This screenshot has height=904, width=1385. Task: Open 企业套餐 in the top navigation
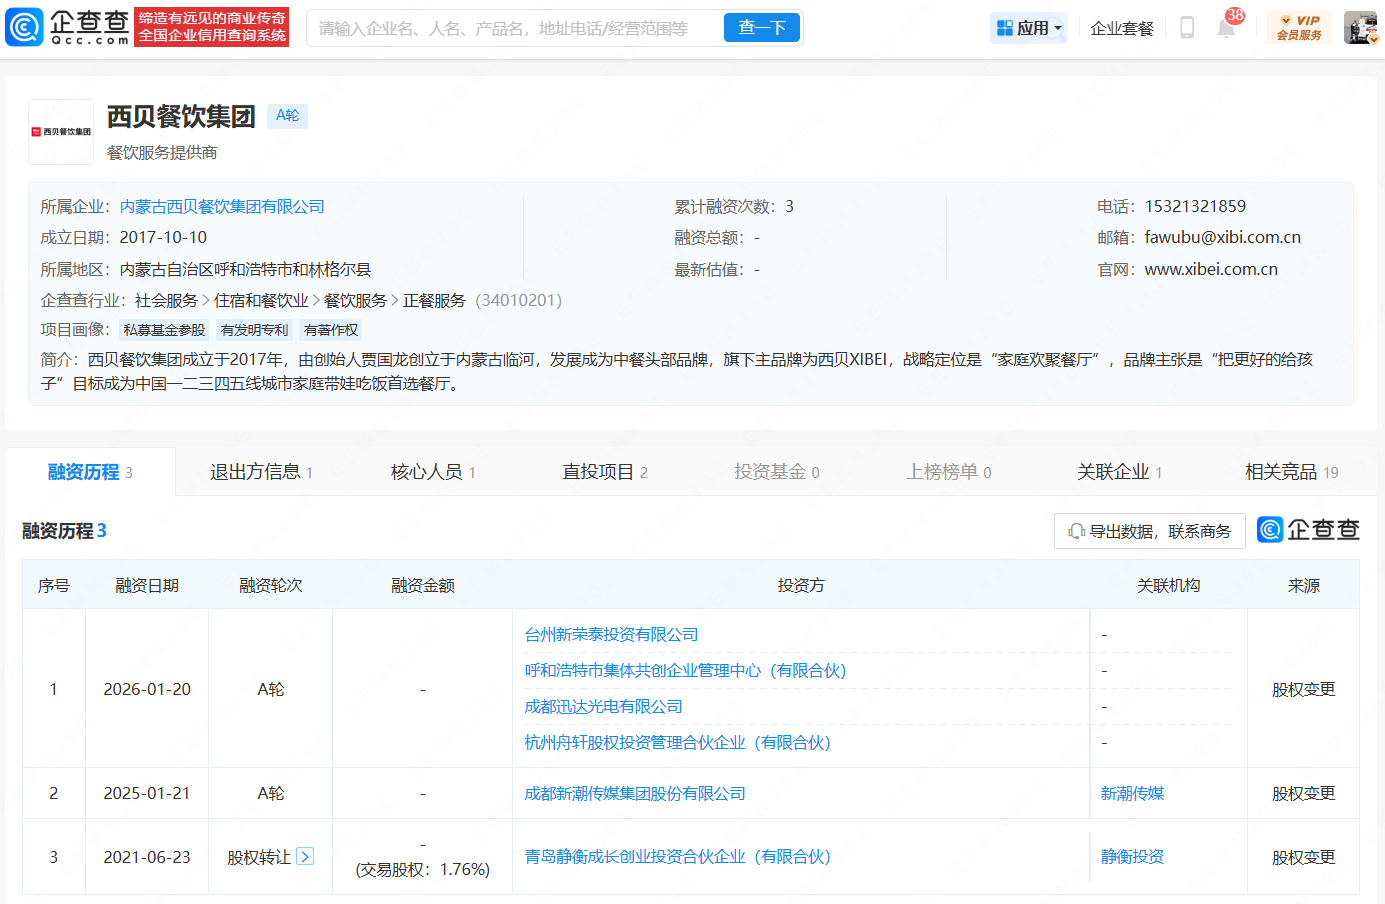pyautogui.click(x=1121, y=28)
